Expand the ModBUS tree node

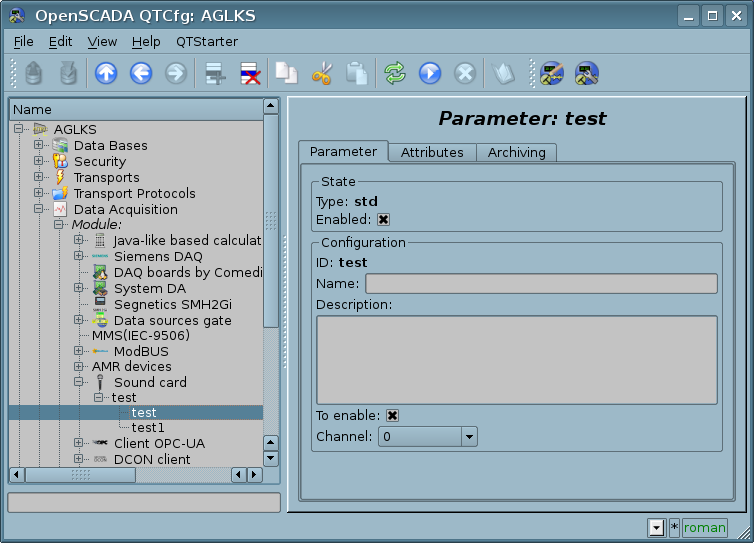(79, 351)
